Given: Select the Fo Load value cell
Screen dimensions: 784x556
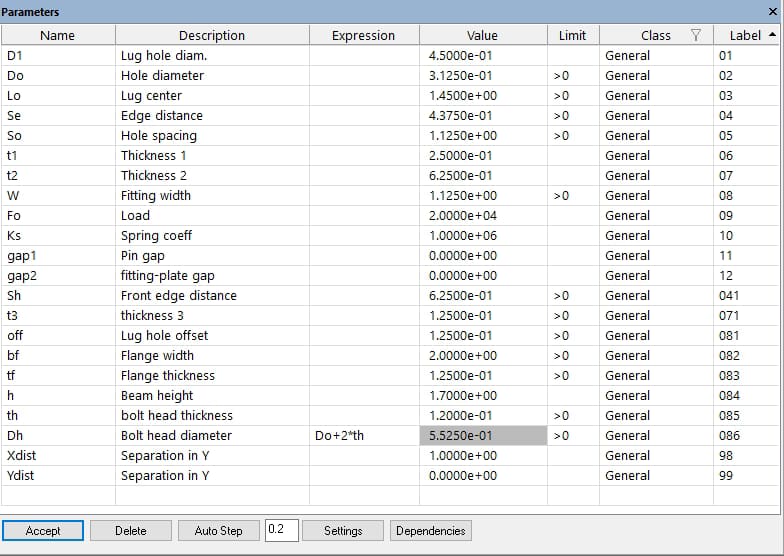Looking at the screenshot, I should click(482, 216).
